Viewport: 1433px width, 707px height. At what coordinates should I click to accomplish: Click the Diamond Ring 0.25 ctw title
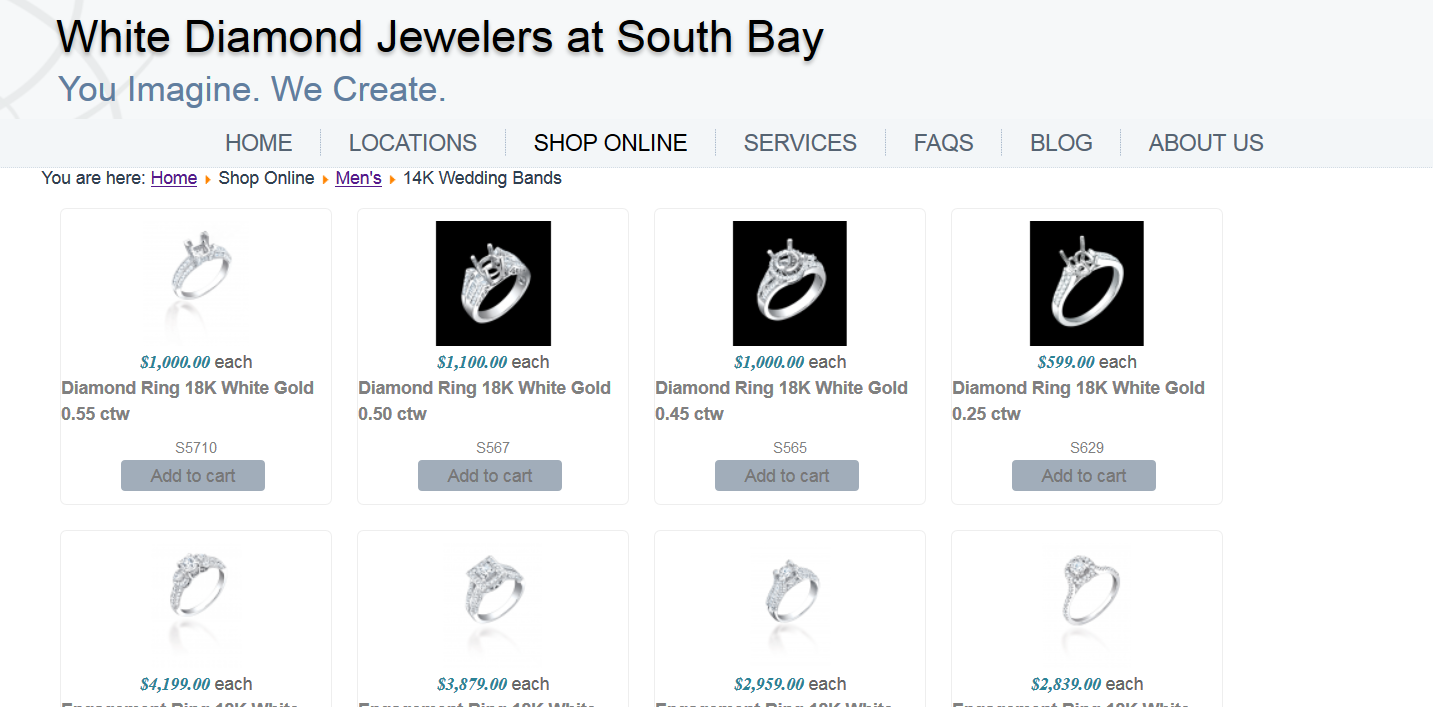point(1078,400)
